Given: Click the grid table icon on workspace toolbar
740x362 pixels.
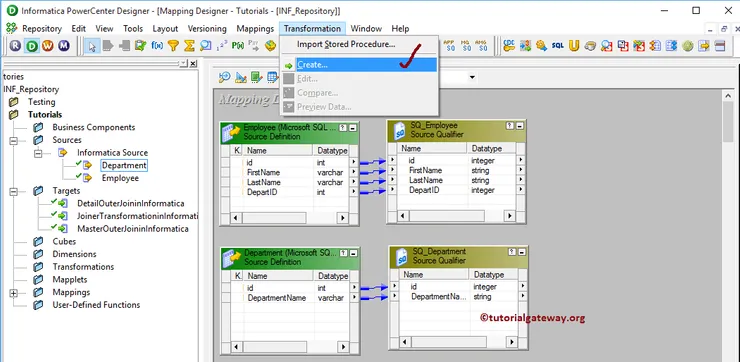Looking at the screenshot, I should click(272, 77).
